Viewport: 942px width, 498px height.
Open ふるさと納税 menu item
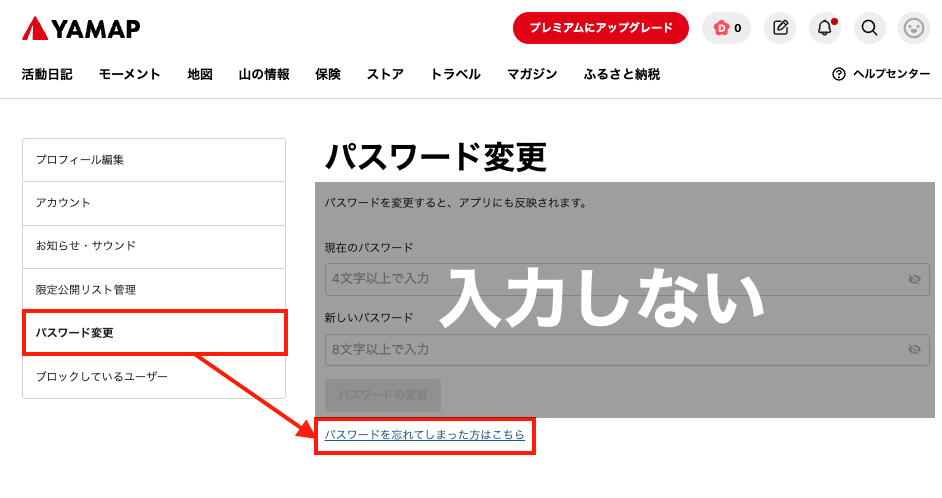[x=622, y=74]
